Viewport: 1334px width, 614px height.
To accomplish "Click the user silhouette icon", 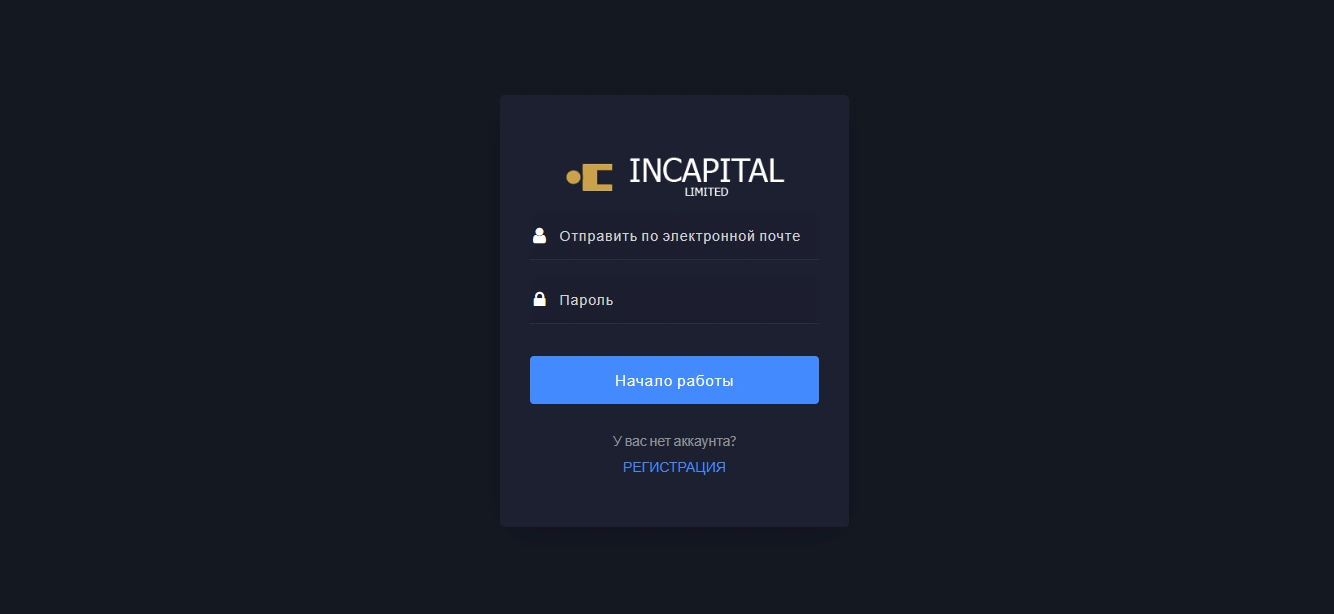I will (x=540, y=236).
